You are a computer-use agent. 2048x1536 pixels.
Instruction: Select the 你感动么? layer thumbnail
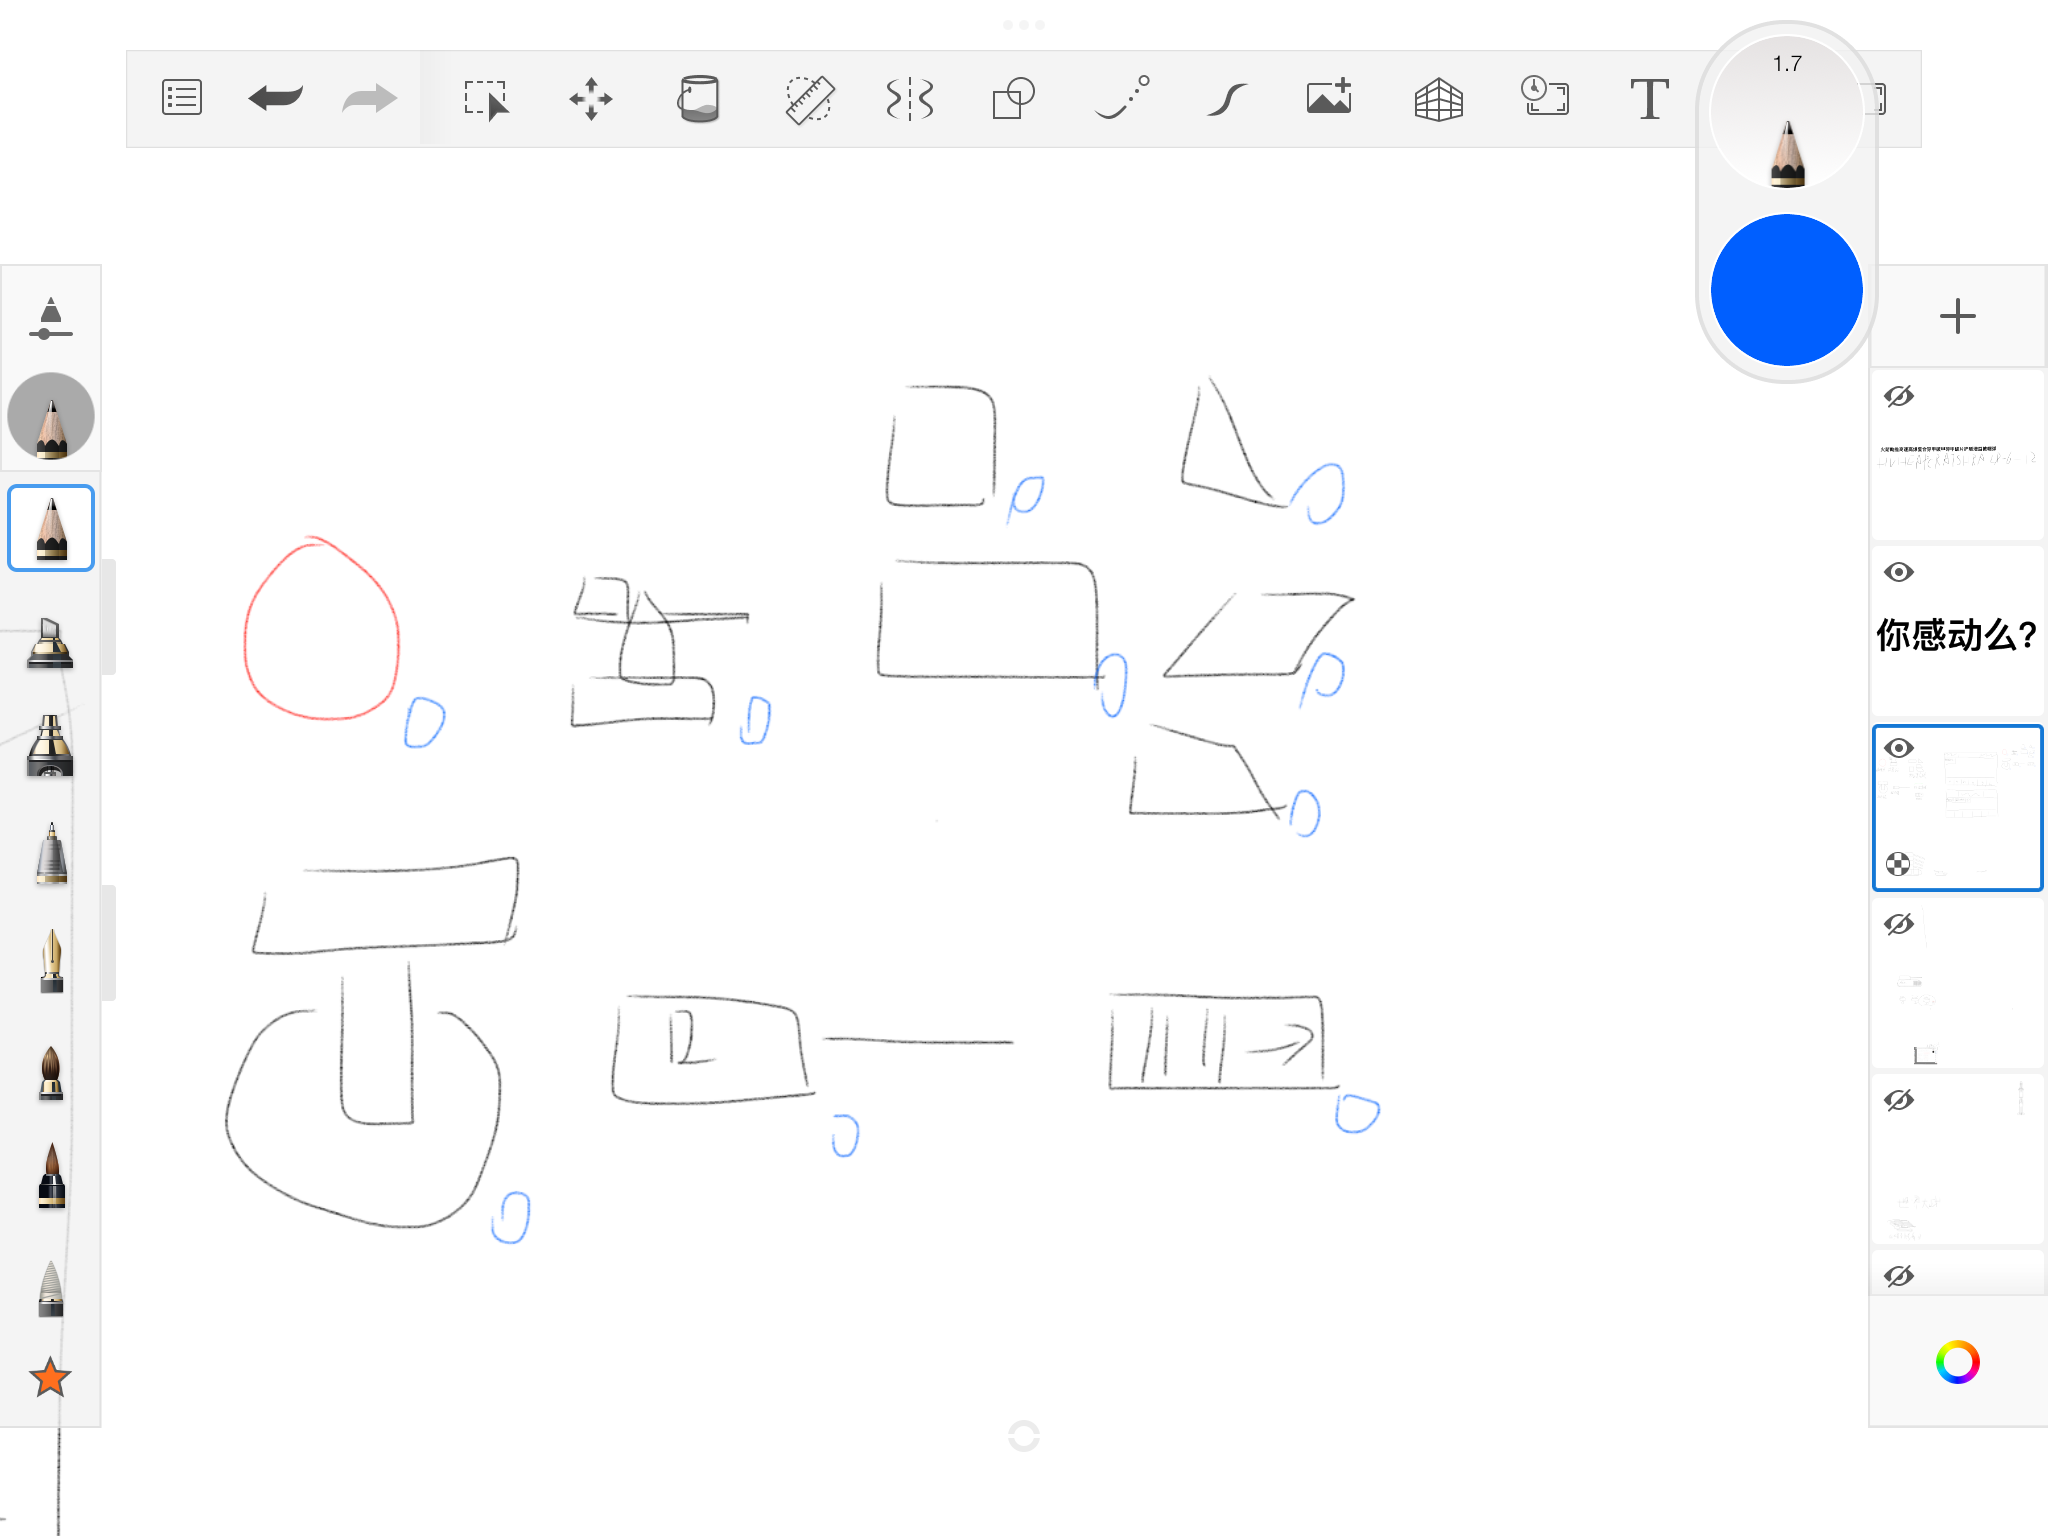coord(1957,635)
